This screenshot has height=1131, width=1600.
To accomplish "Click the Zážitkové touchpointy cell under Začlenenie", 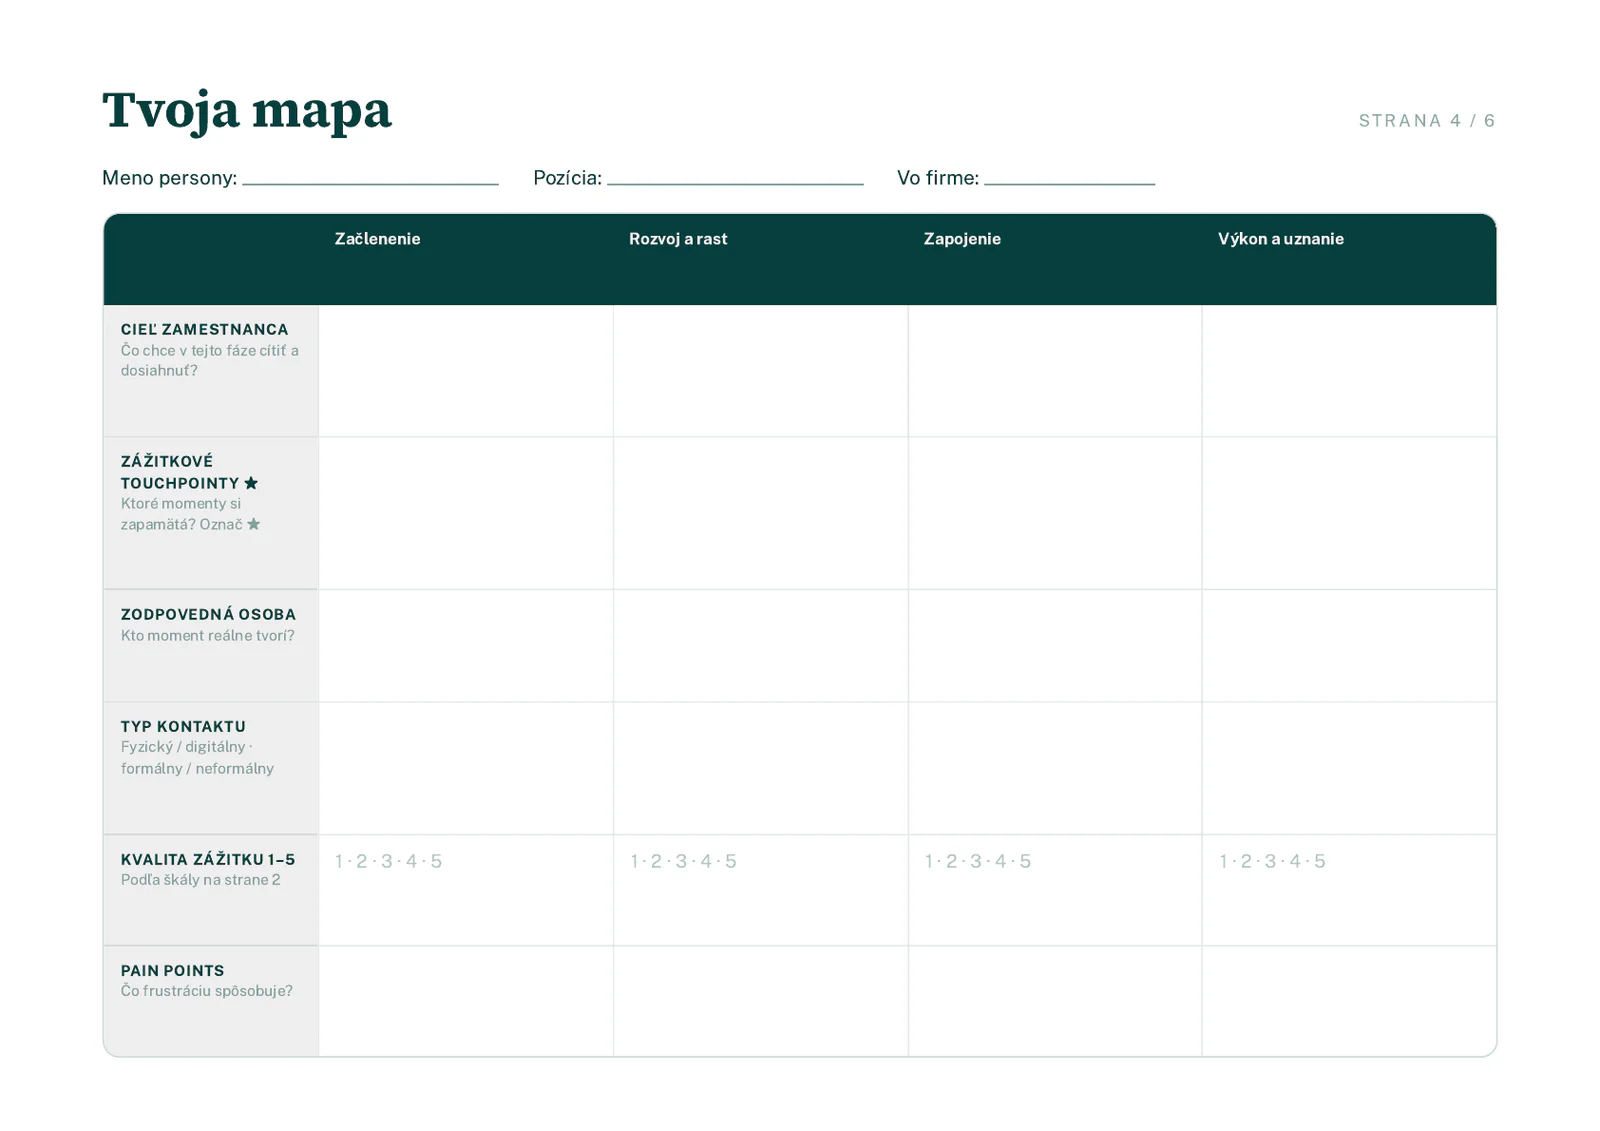I will [466, 513].
